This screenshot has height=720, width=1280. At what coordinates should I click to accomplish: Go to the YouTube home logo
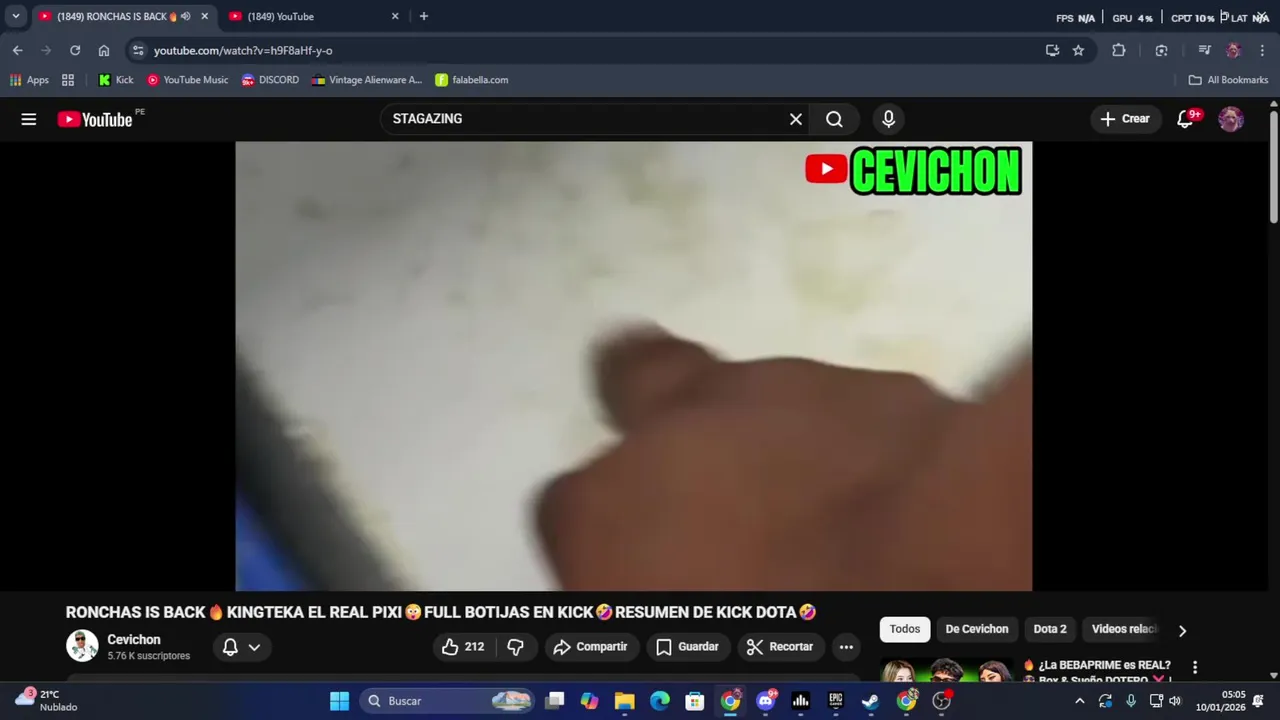95,119
